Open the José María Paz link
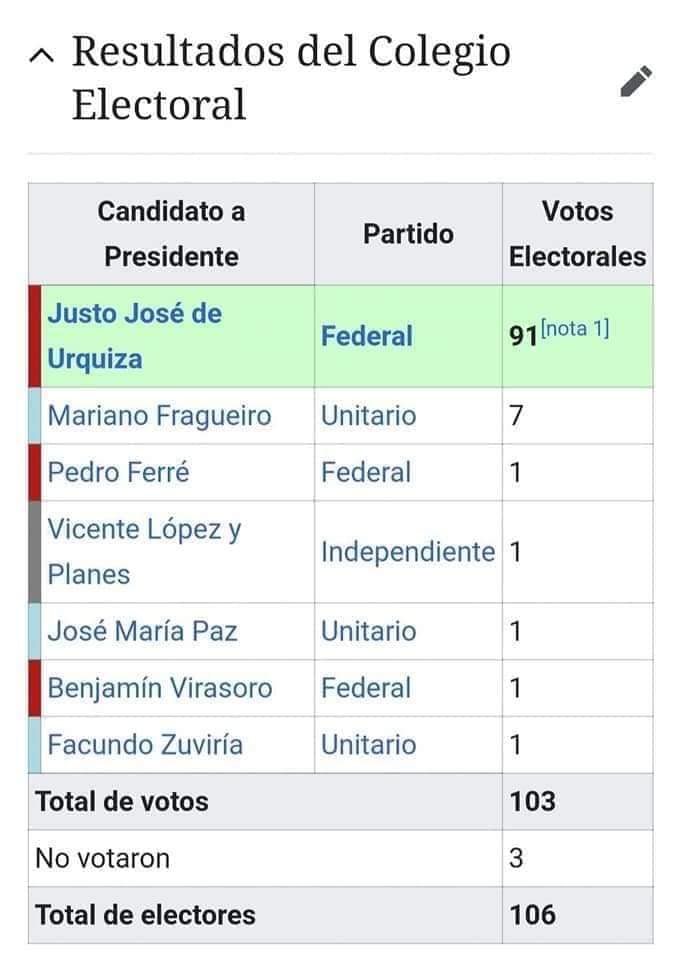Viewport: 681px width, 960px height. click(x=142, y=631)
